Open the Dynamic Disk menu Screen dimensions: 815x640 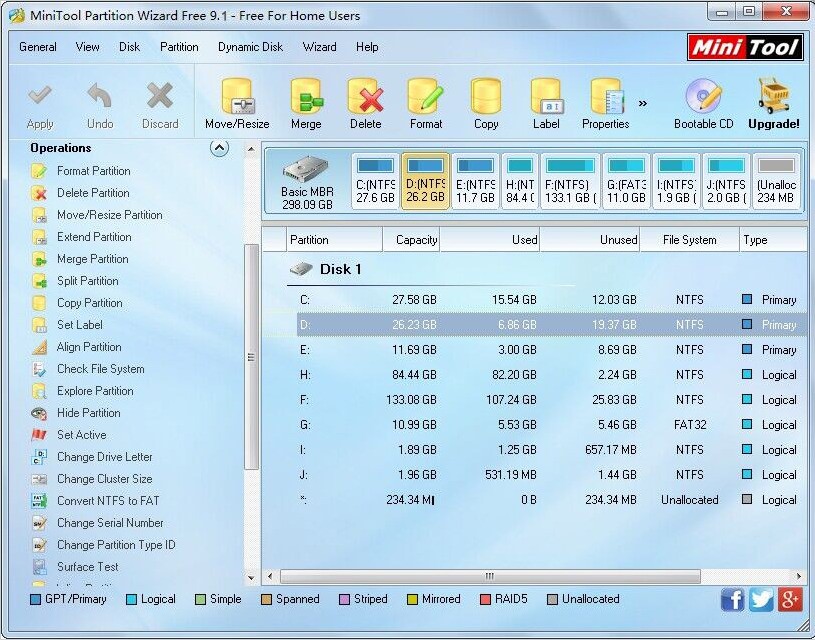click(x=250, y=46)
